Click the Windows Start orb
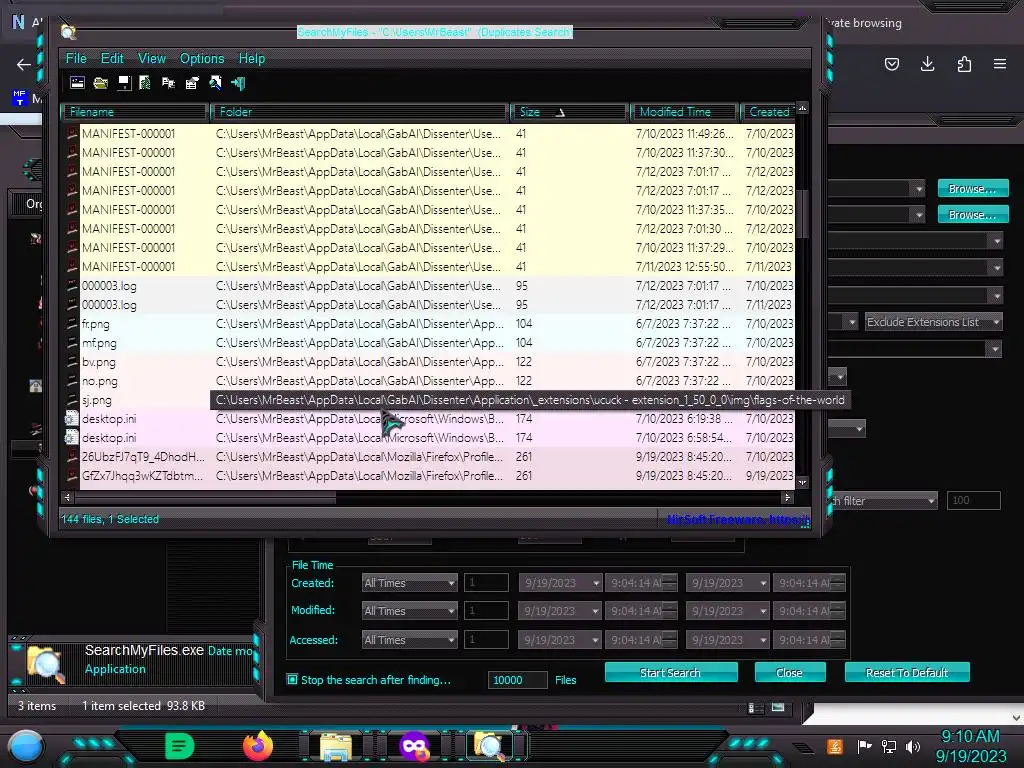1024x768 pixels. (26, 746)
